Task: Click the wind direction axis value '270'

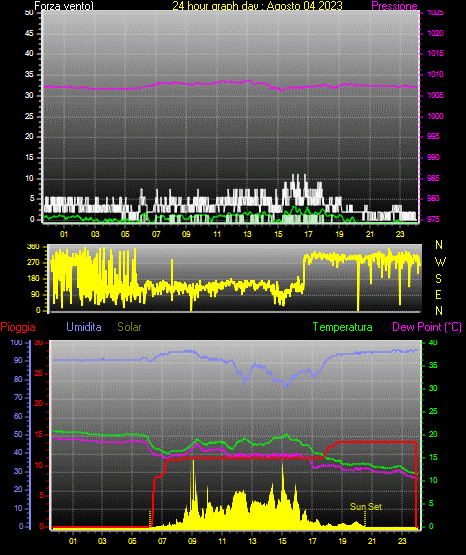Action: [34, 262]
